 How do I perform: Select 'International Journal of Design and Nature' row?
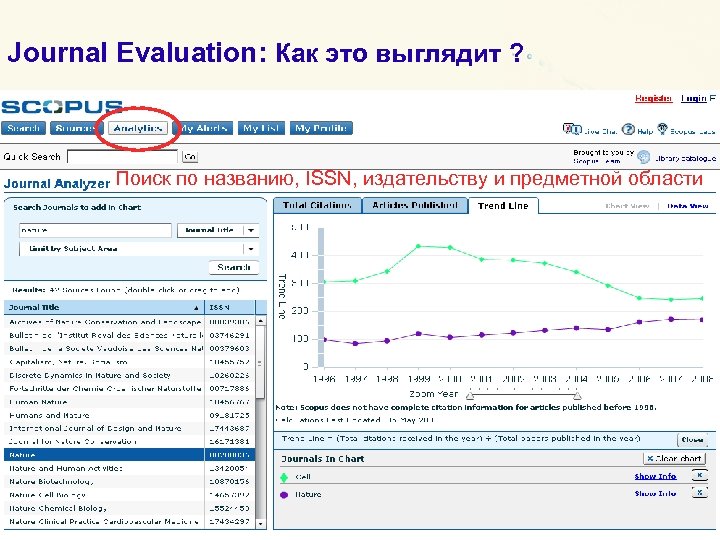tap(129, 428)
